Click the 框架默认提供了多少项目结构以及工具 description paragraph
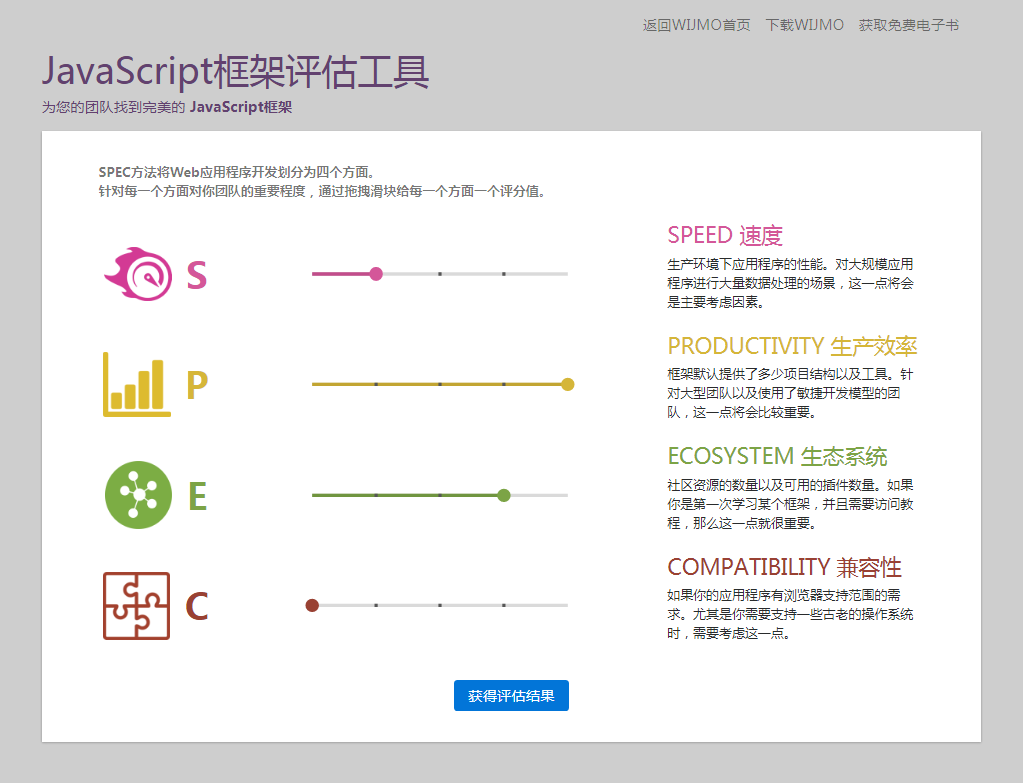The height and width of the screenshot is (783, 1023). pyautogui.click(x=790, y=393)
